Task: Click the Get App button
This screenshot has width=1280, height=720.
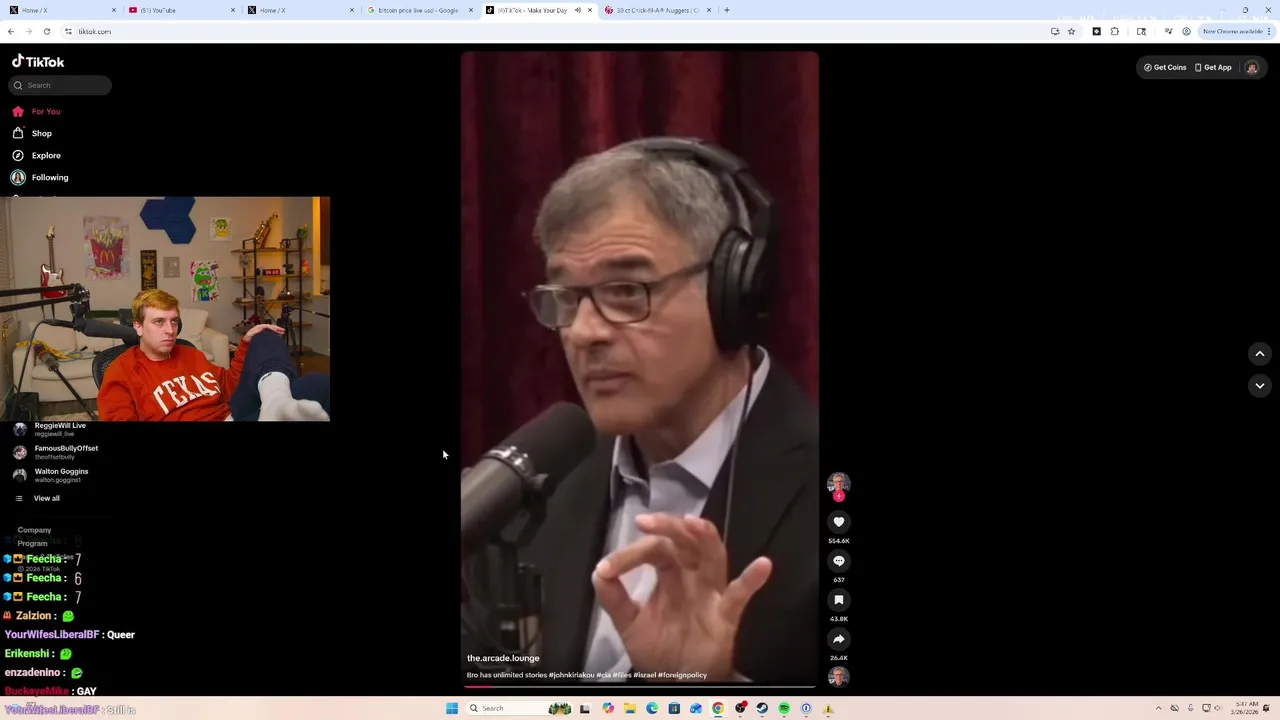Action: 1213,67
